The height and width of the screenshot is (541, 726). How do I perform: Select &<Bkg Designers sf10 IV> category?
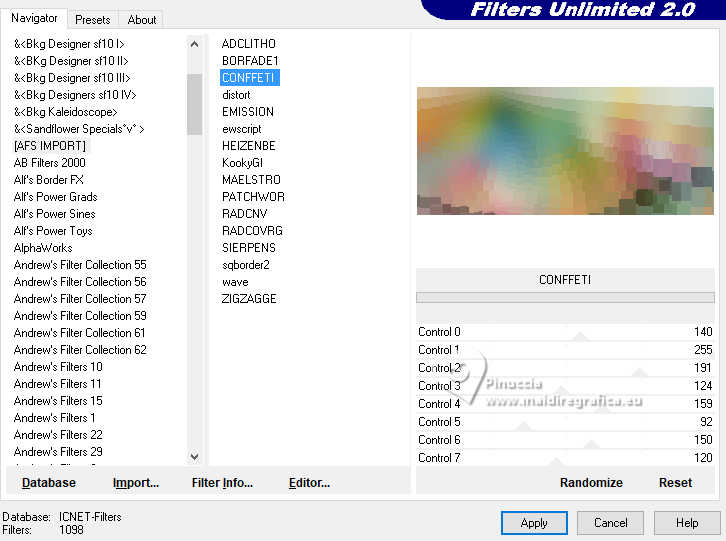(75, 95)
